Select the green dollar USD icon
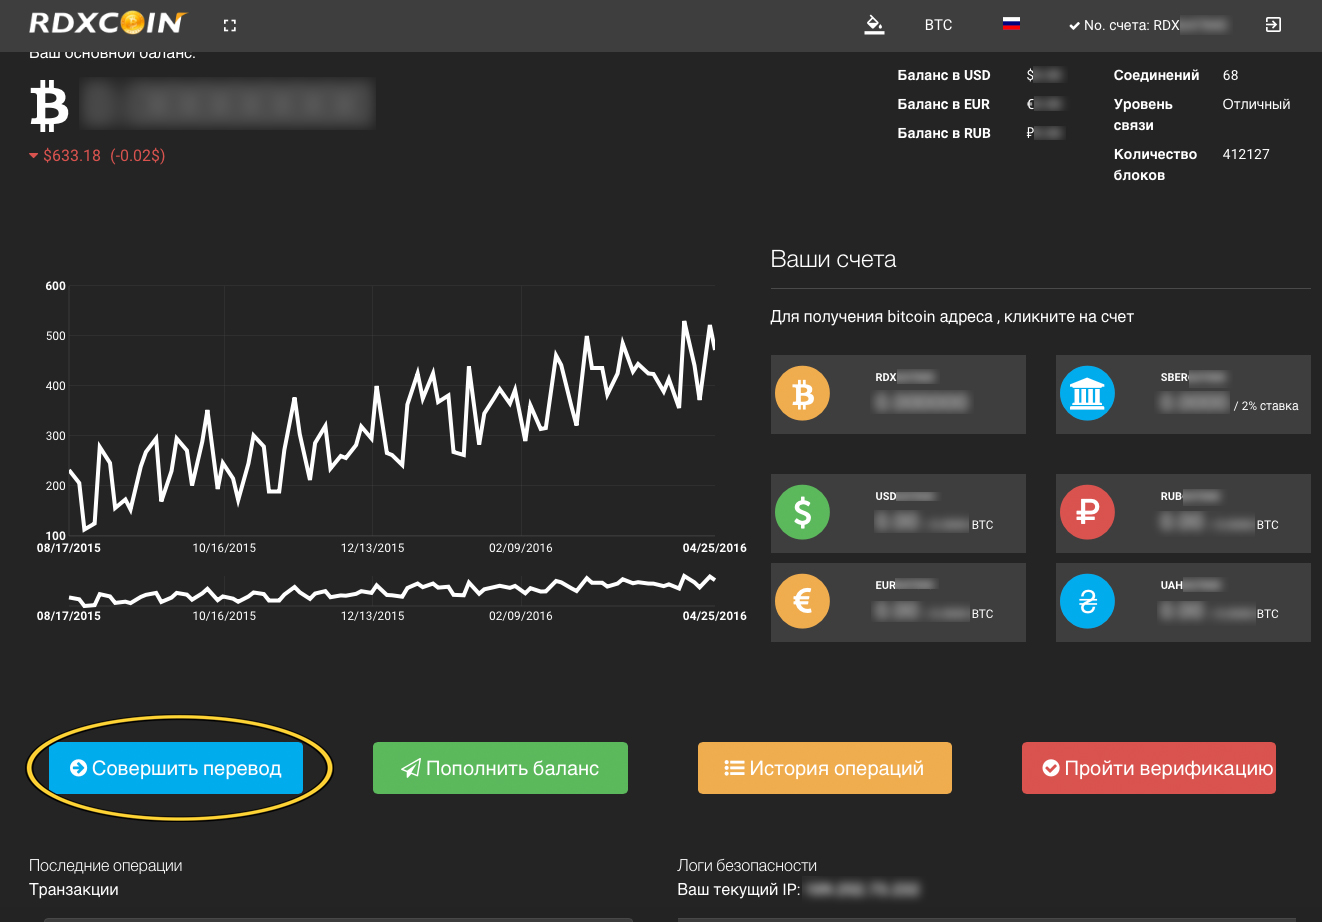The height and width of the screenshot is (922, 1322). coord(802,512)
